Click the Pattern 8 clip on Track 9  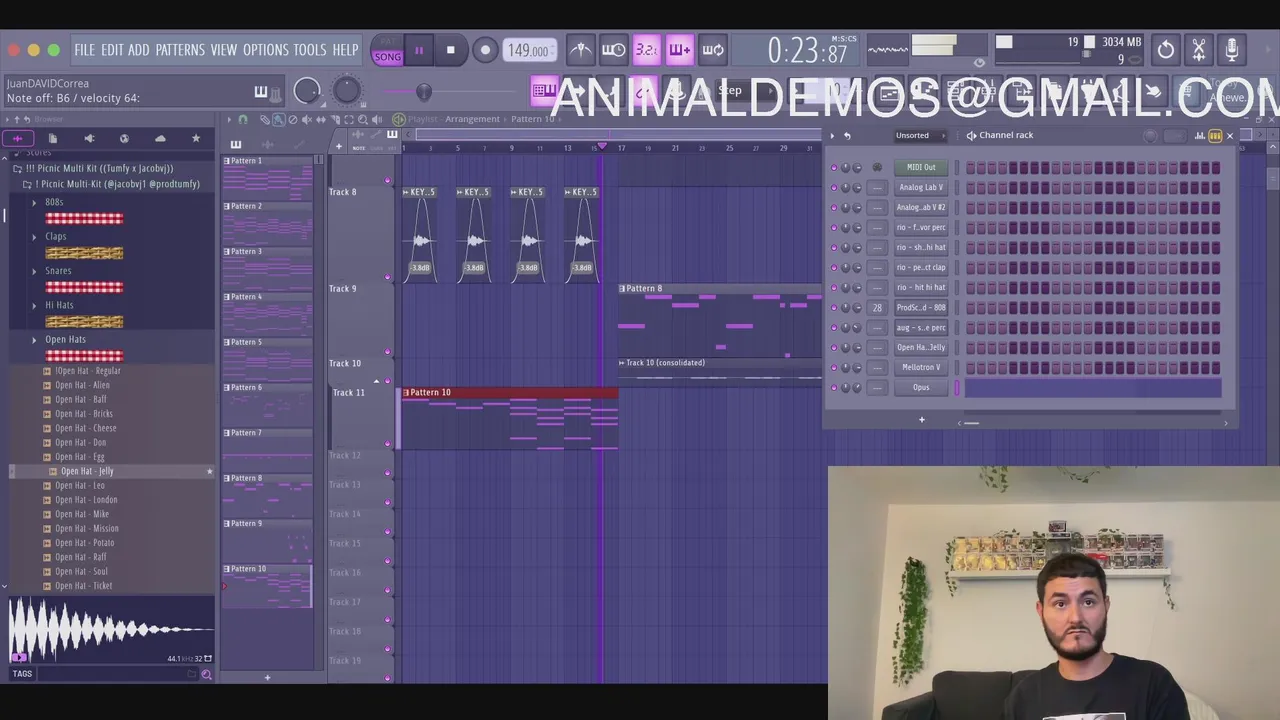tap(720, 320)
